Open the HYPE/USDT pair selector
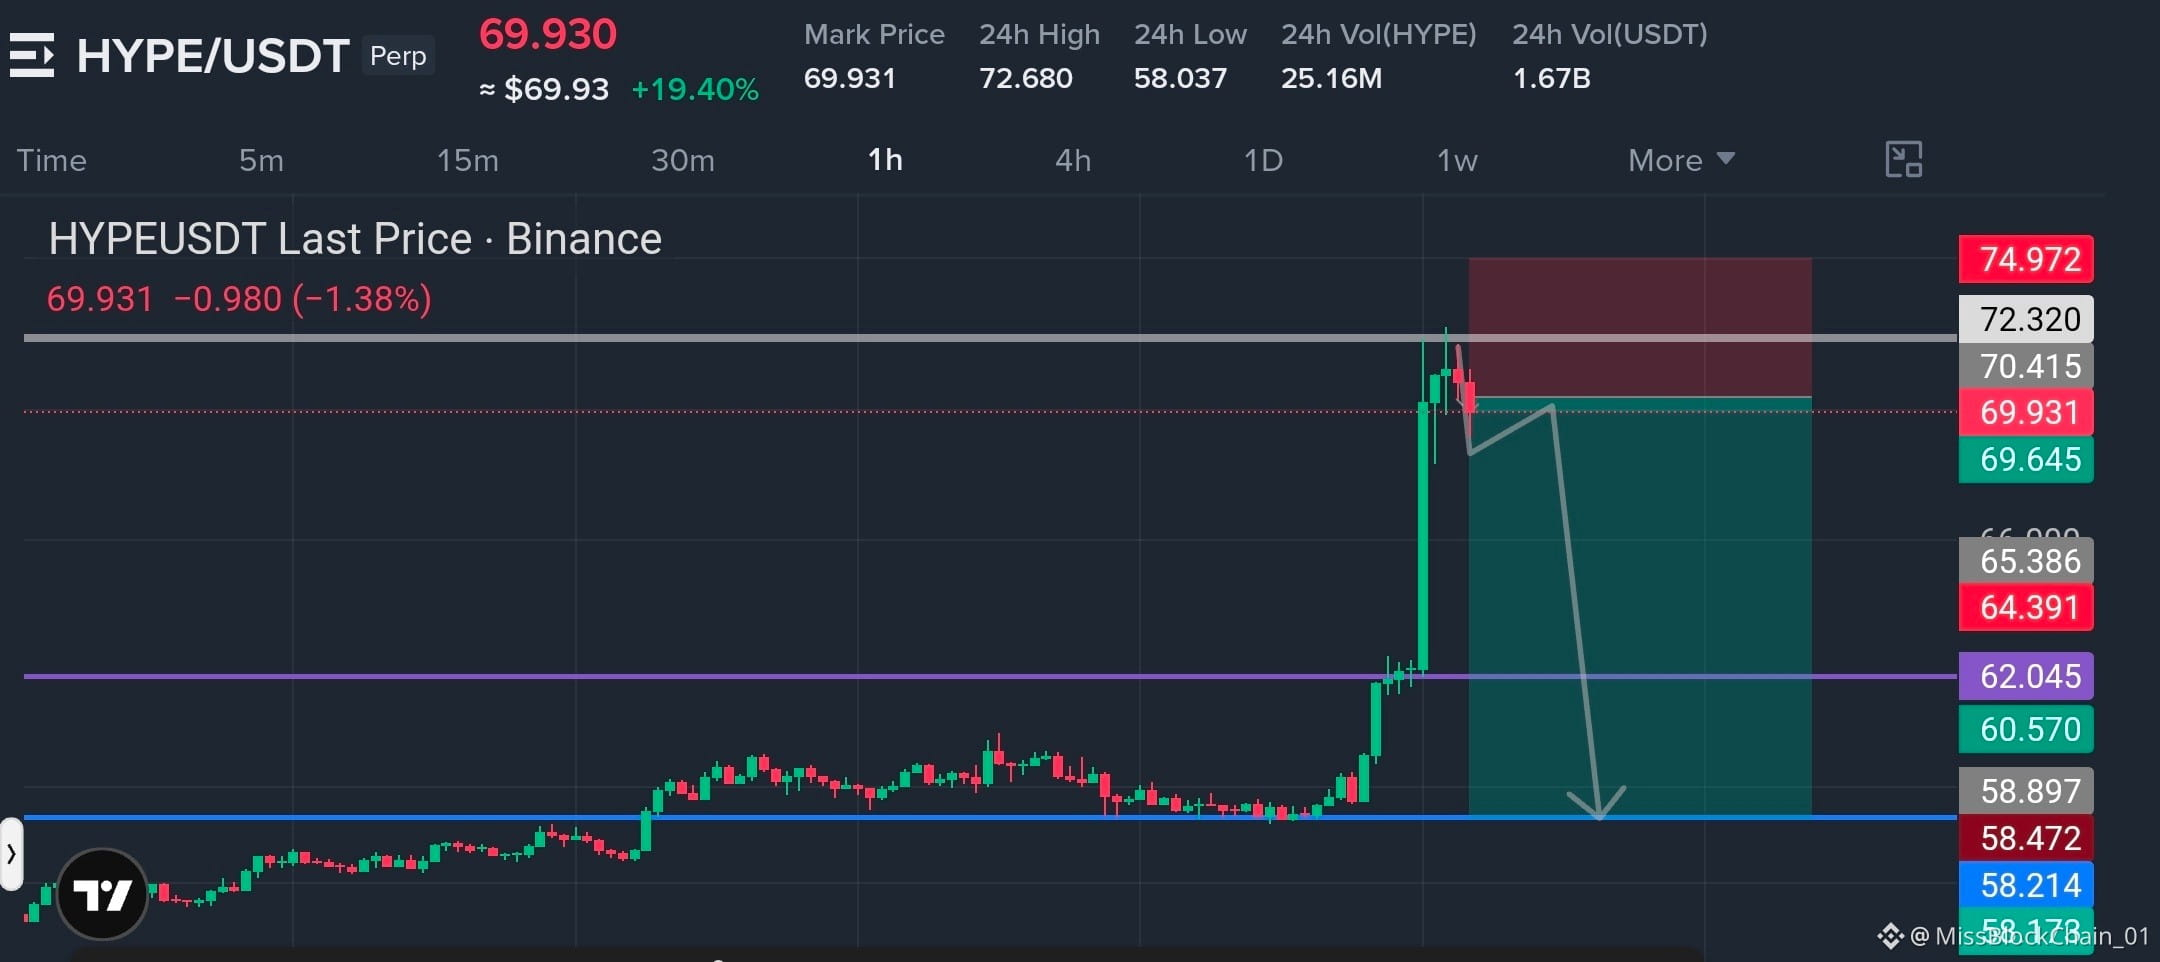The image size is (2160, 962). coord(213,55)
